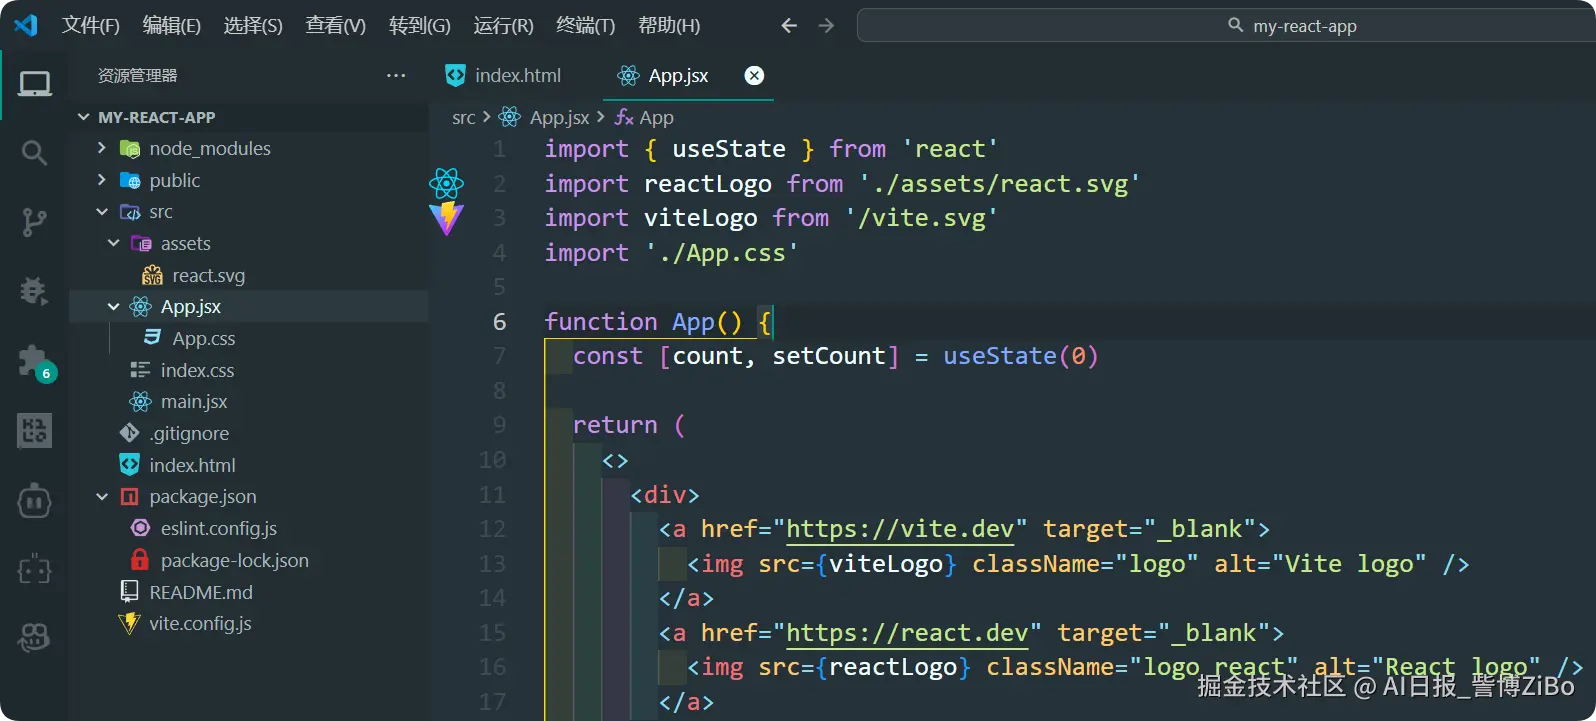Click the bracketed robot-face activity bar icon
This screenshot has height=721, width=1596.
[x=35, y=570]
